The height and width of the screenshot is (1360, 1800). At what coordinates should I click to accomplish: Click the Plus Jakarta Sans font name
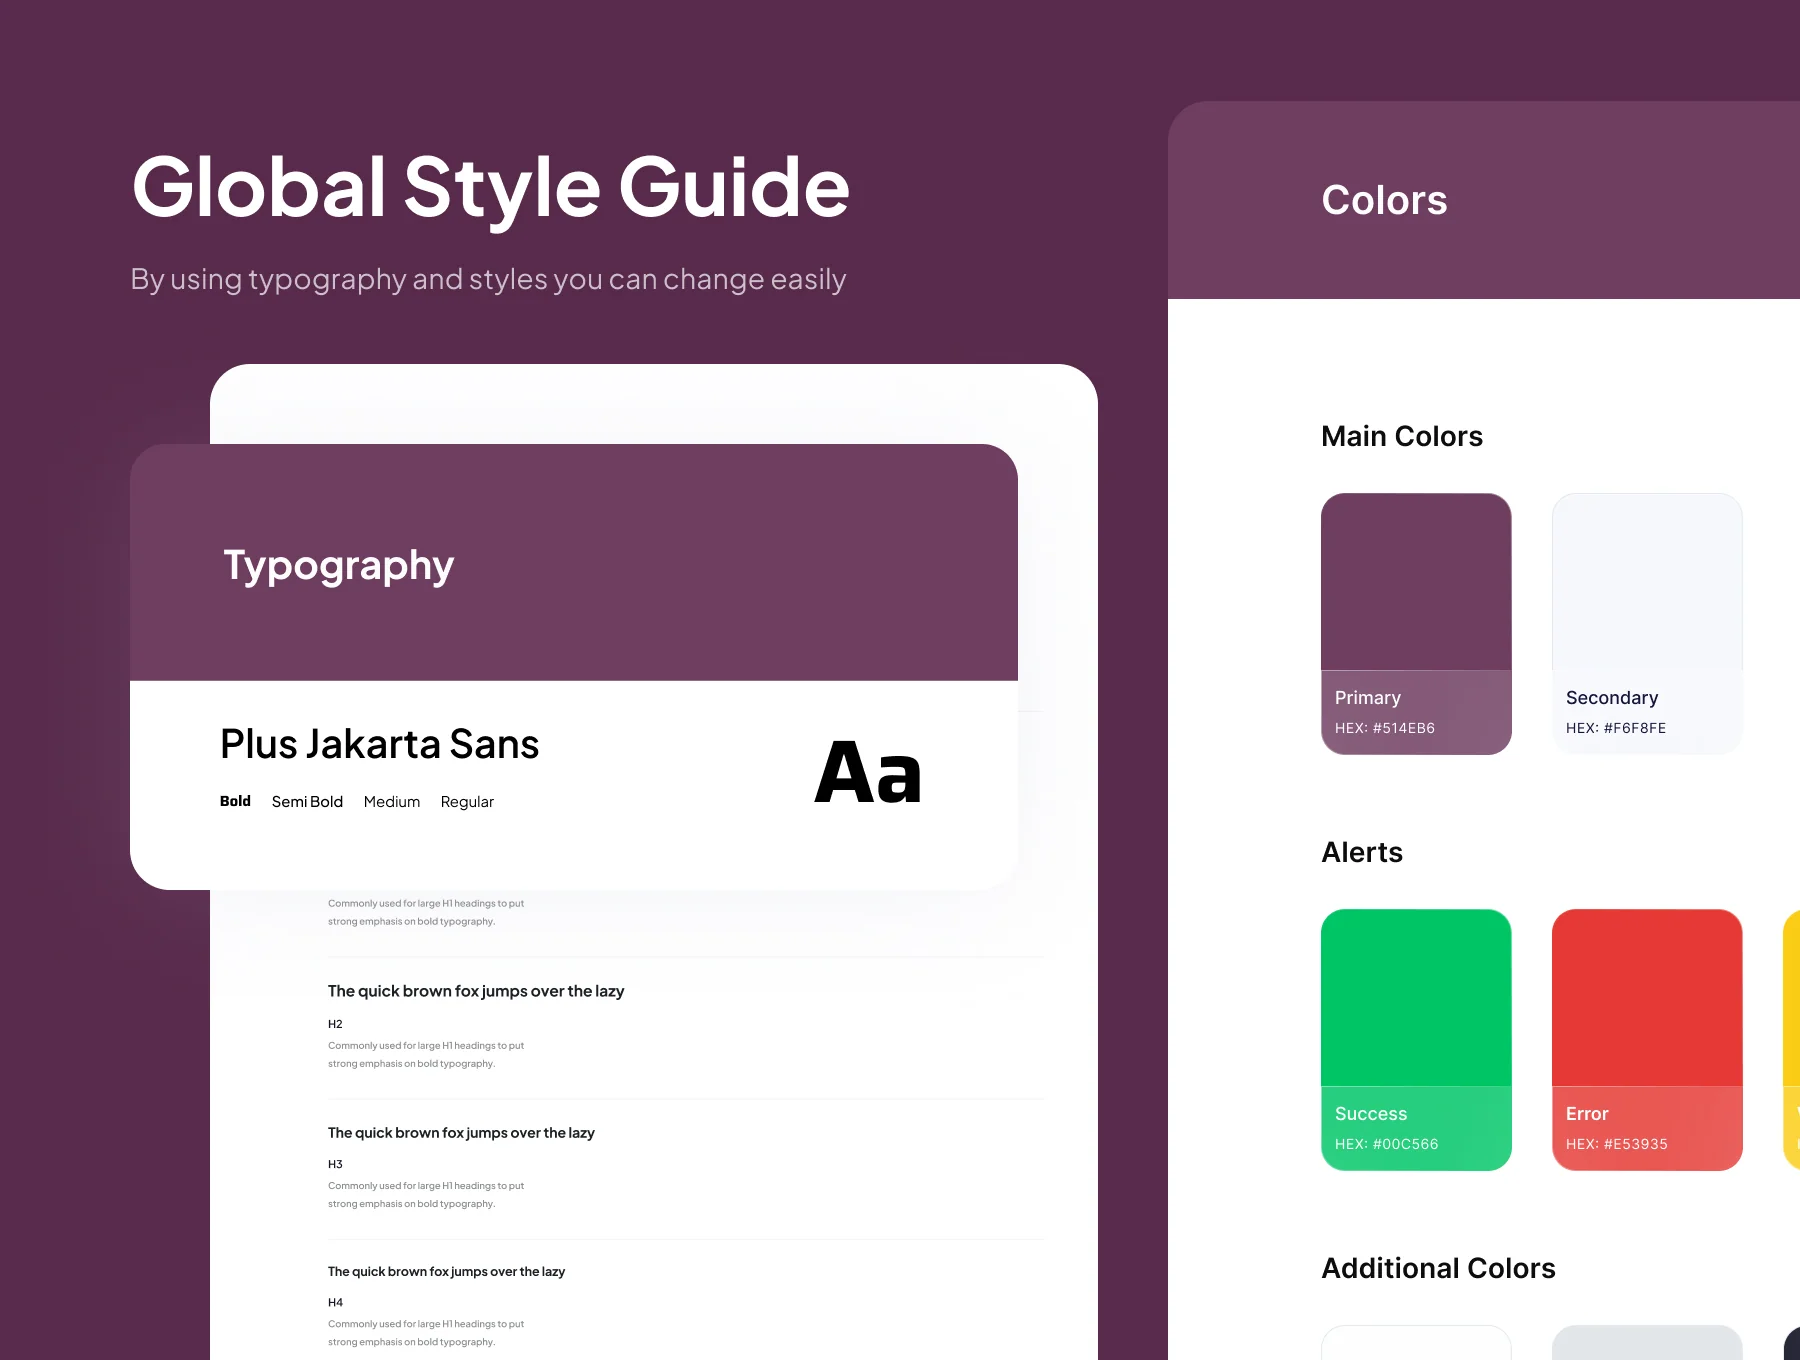(x=380, y=744)
